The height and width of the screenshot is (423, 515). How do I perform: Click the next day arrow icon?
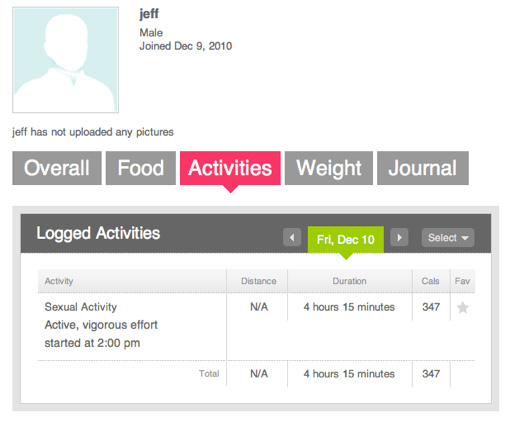(399, 238)
